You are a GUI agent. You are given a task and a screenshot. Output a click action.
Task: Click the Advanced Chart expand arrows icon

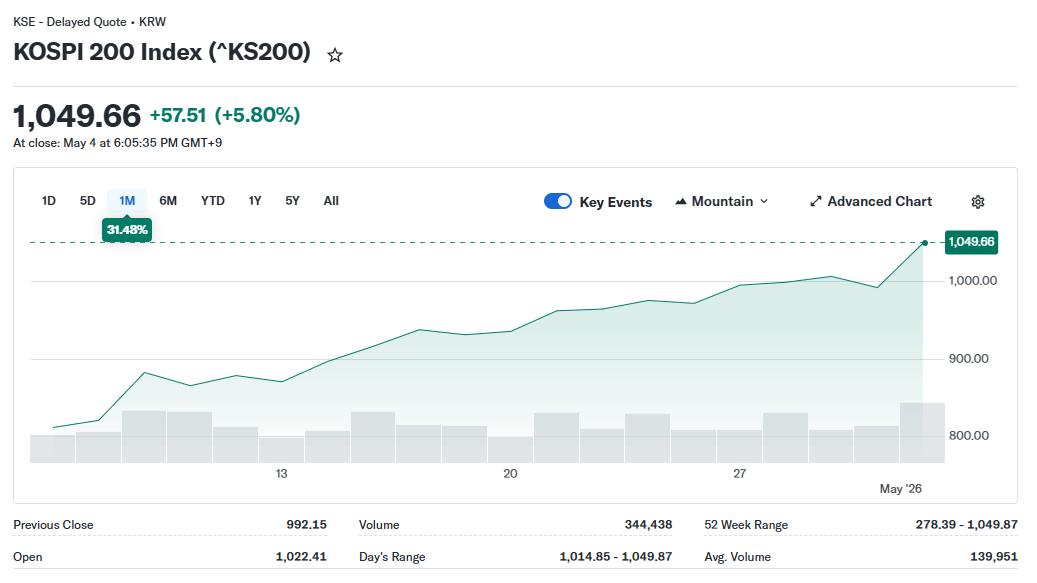click(815, 202)
